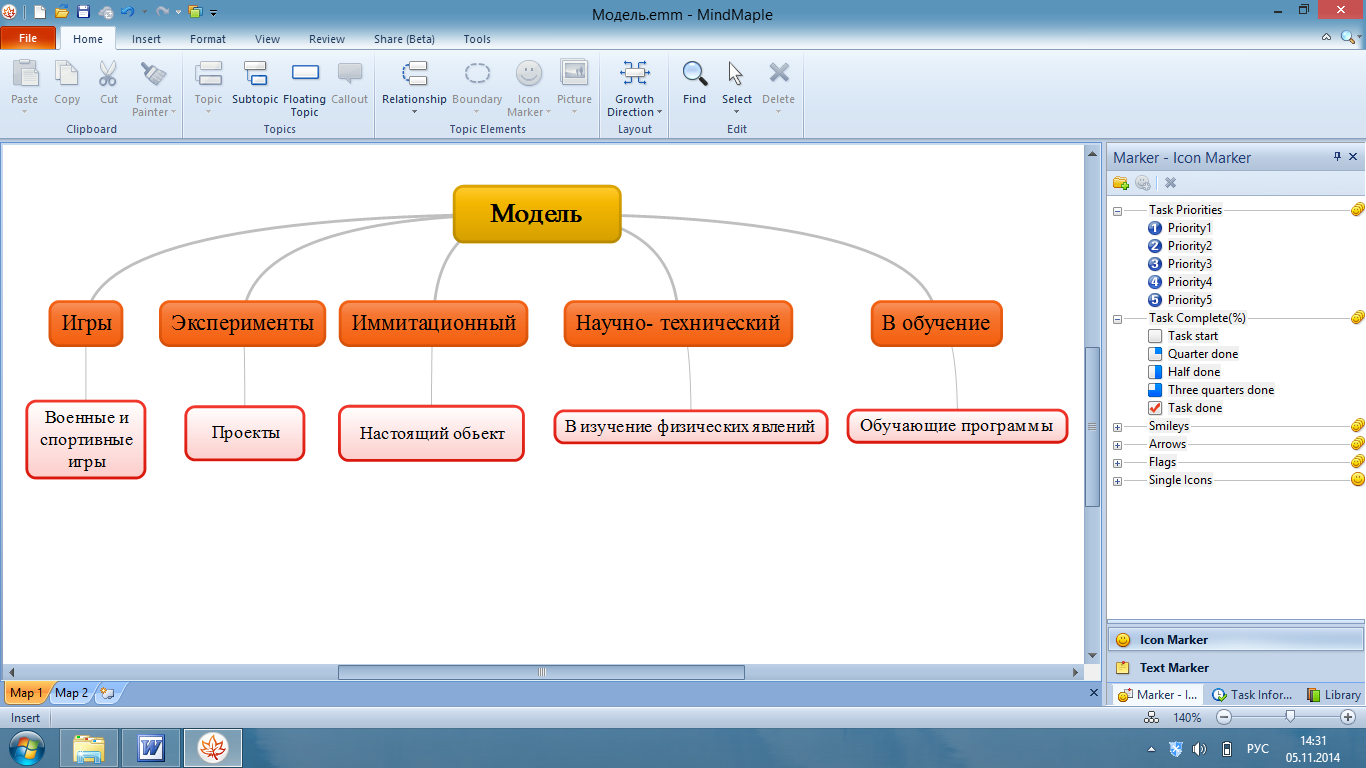Click the New document icon in quick access toolbar
The width and height of the screenshot is (1366, 768).
tap(40, 13)
